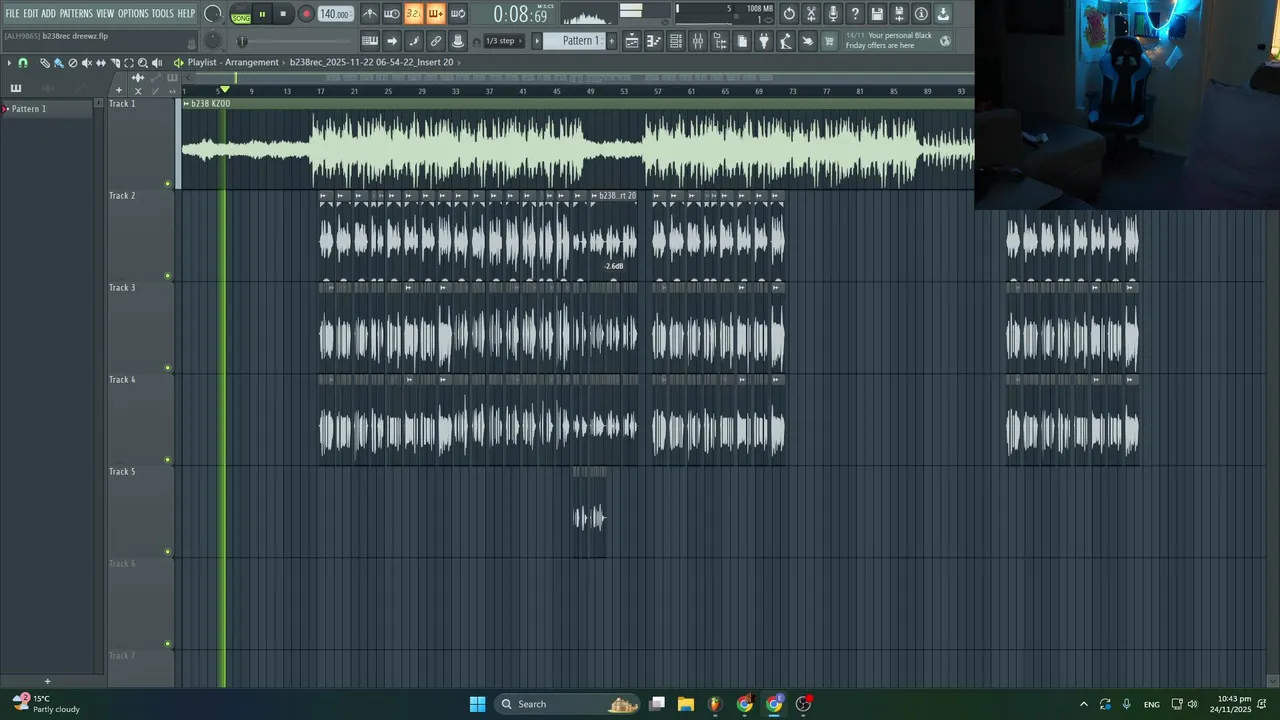
Task: Click the song position slider handle
Action: tap(242, 41)
